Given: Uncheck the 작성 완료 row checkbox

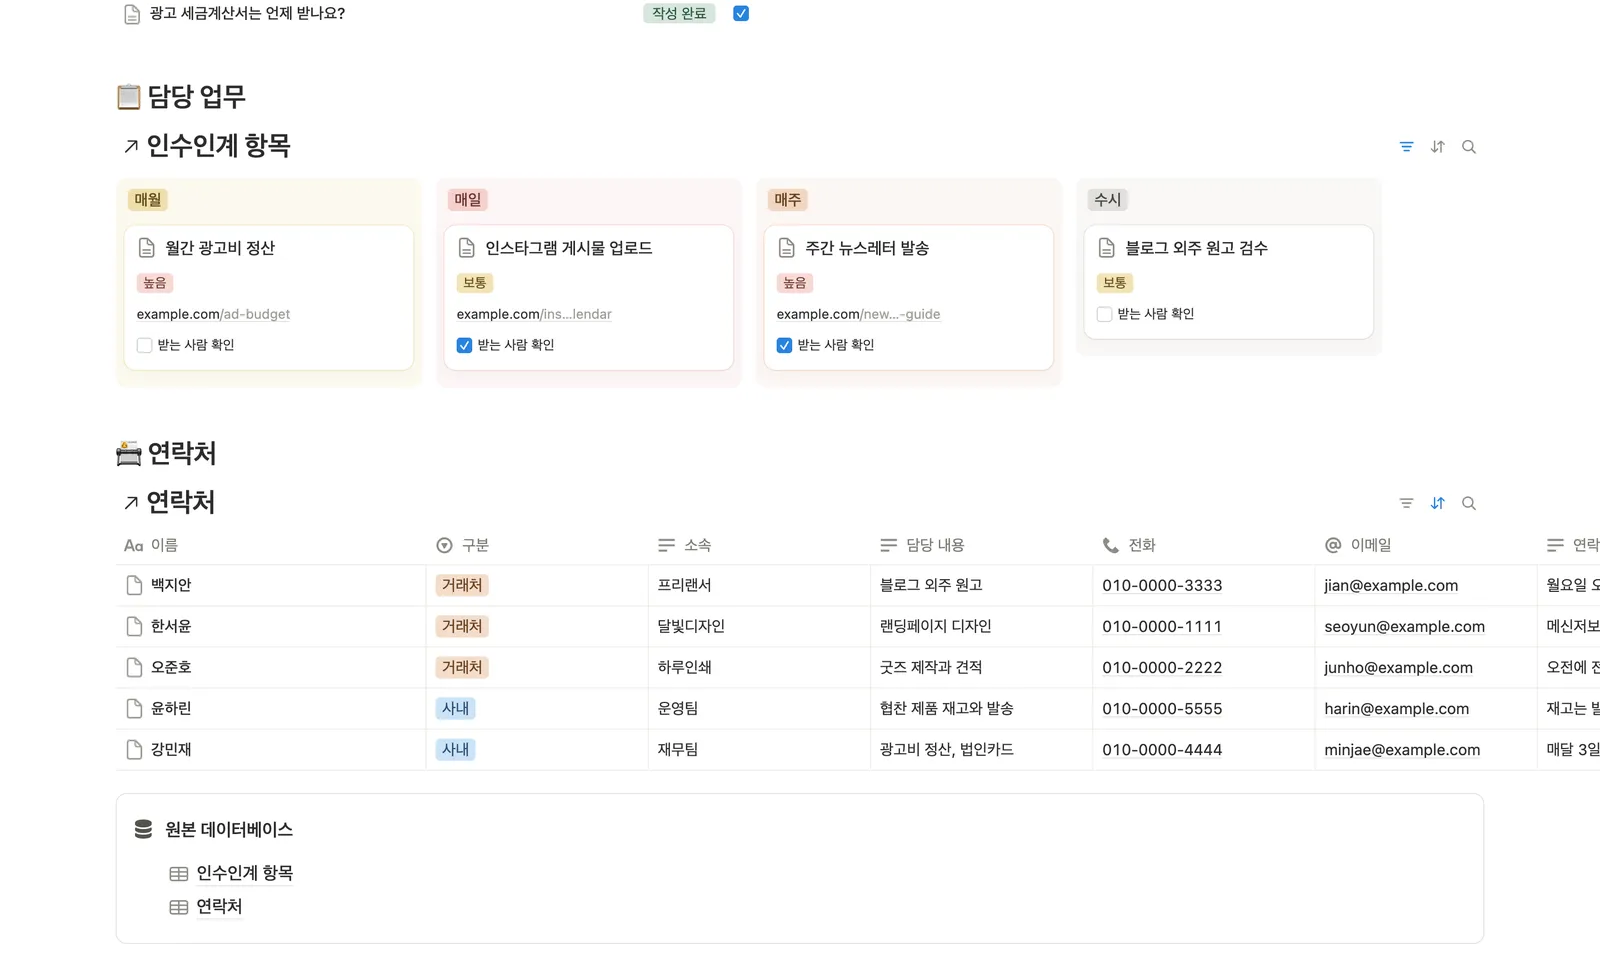Looking at the screenshot, I should tap(741, 13).
